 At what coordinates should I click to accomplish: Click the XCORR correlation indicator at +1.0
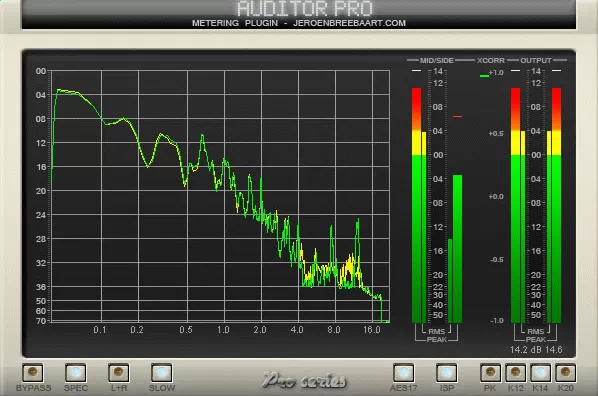pos(484,76)
